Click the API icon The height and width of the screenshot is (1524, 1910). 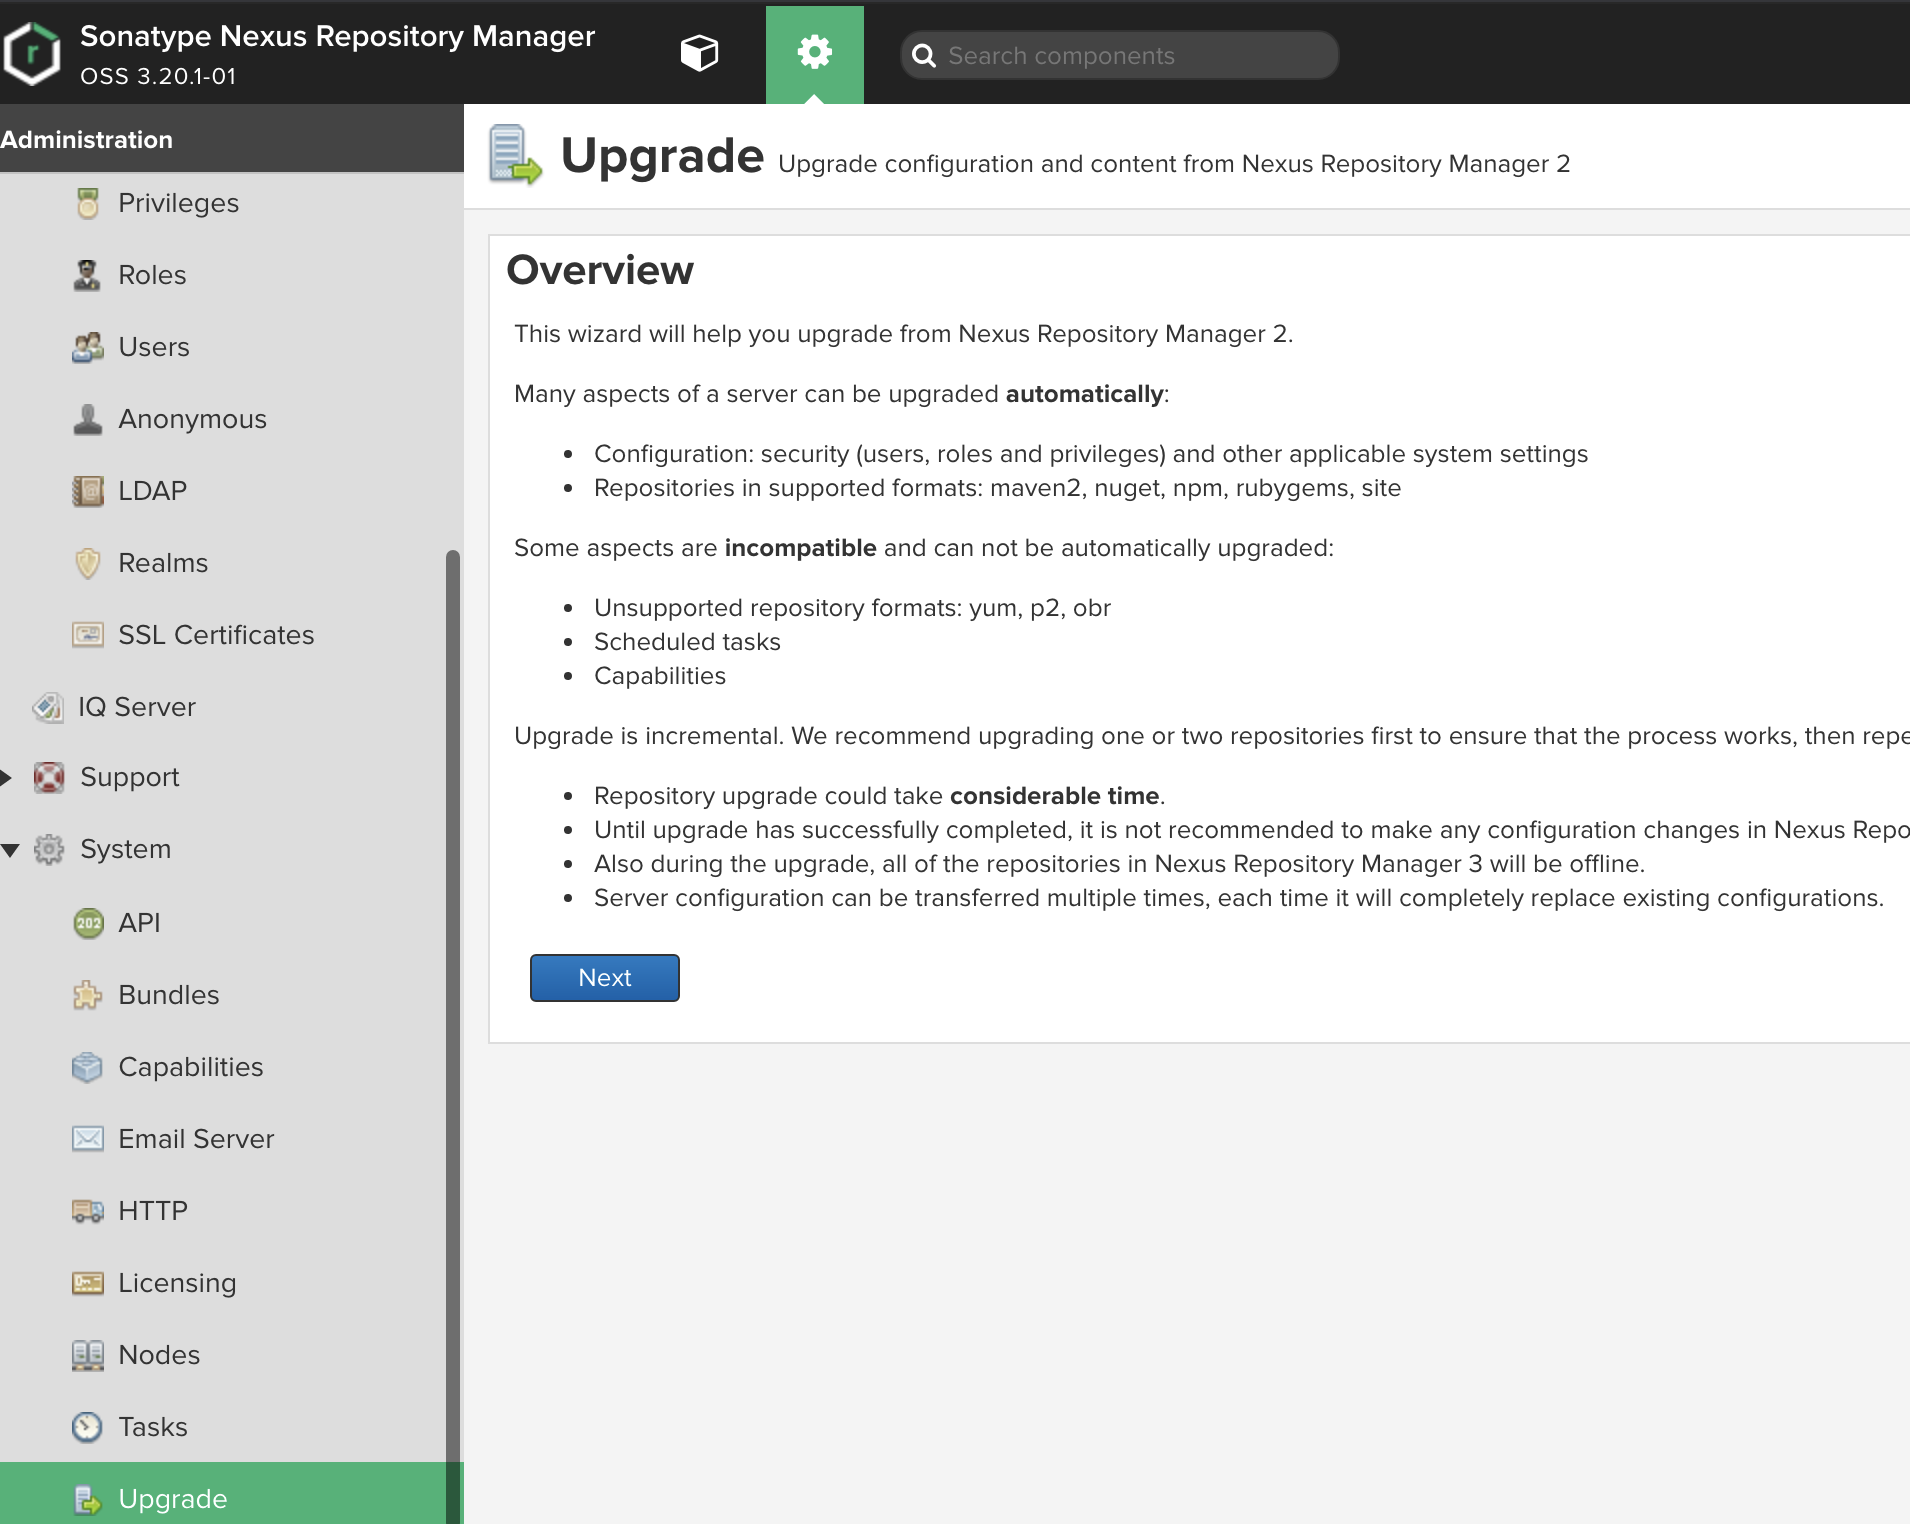click(x=88, y=923)
